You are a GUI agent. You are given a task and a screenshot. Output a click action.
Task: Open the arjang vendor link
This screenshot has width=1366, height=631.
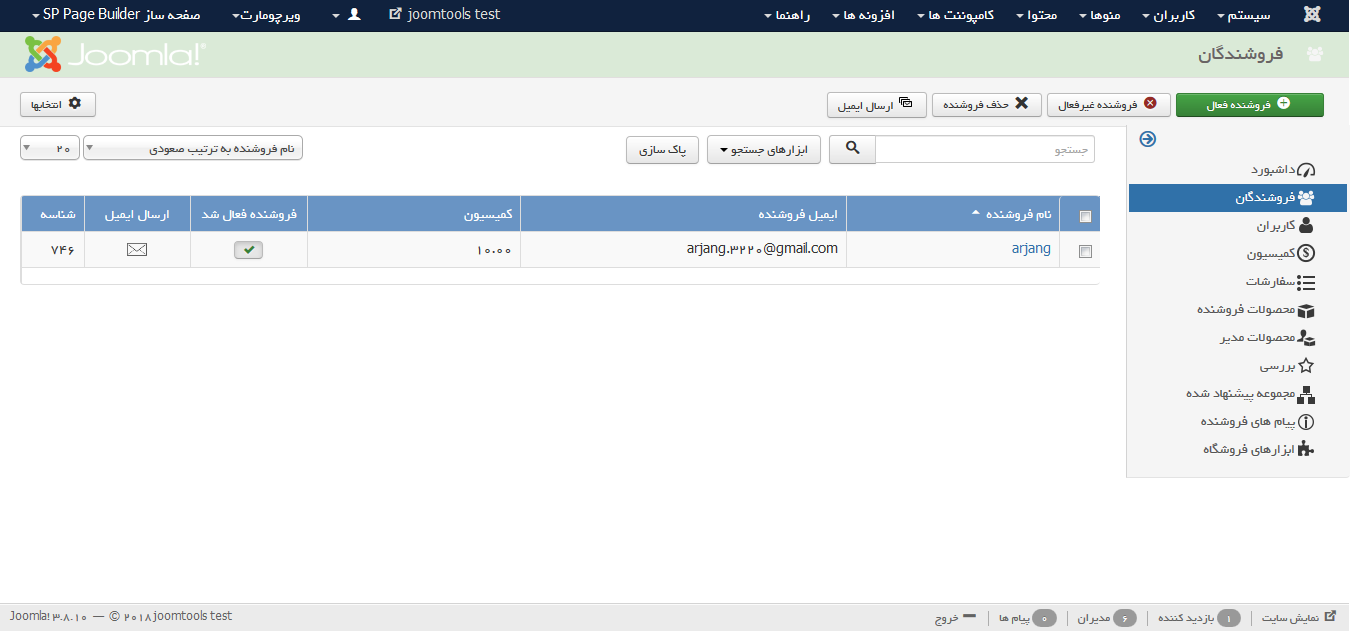pyautogui.click(x=1030, y=249)
